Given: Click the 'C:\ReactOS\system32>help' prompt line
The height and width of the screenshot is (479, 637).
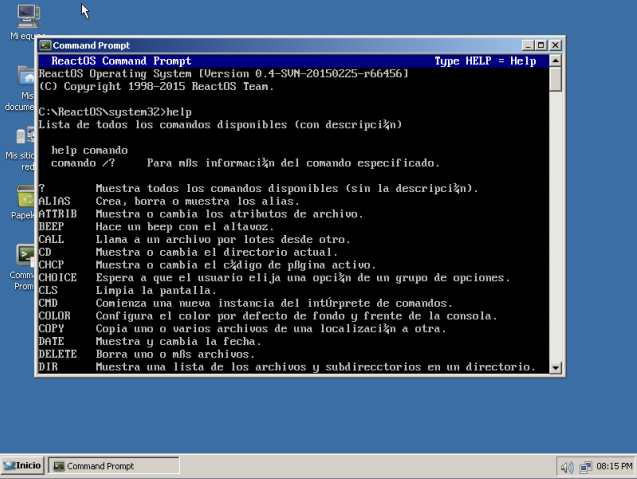Looking at the screenshot, I should pyautogui.click(x=115, y=112).
